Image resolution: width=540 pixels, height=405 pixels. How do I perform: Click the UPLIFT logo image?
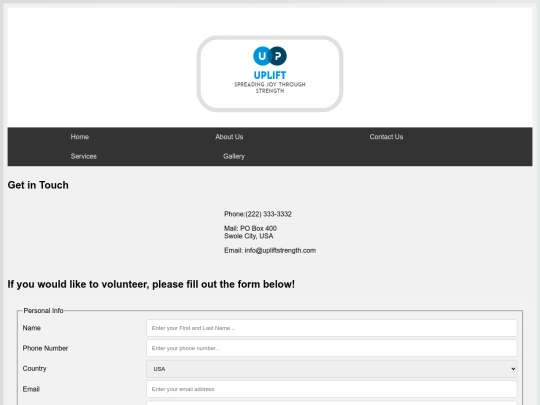point(270,73)
